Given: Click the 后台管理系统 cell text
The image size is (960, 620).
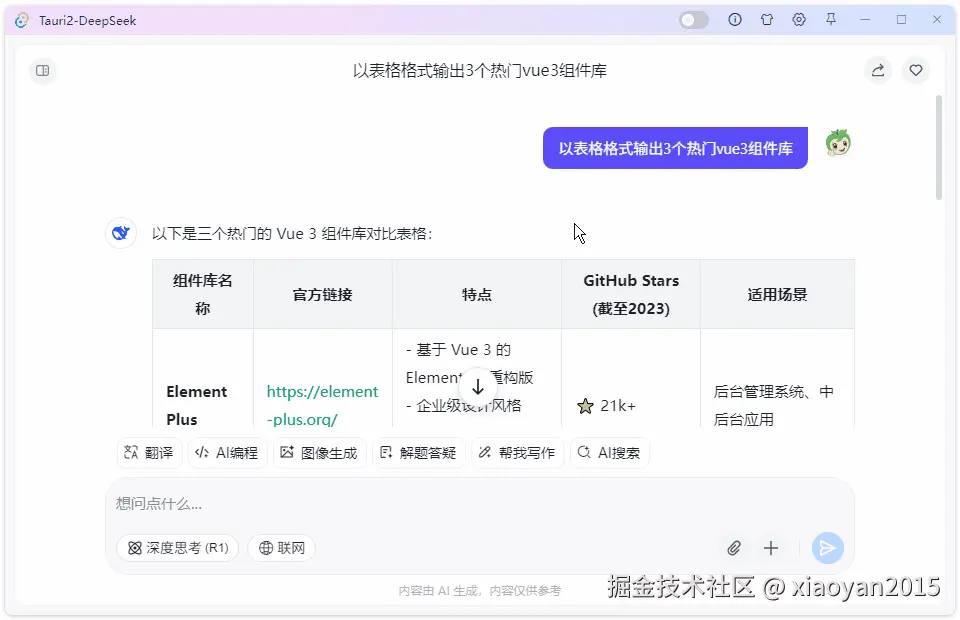Looking at the screenshot, I should [x=773, y=405].
